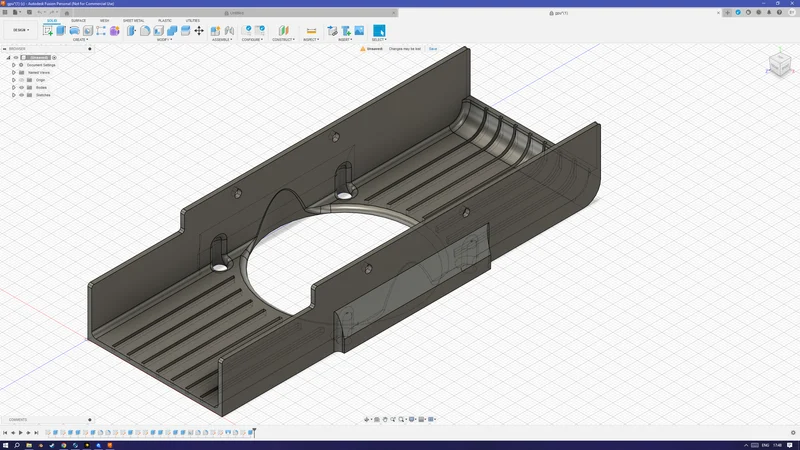Screen dimensions: 800x450
Task: Click the second Configure table icon
Action: point(260,31)
